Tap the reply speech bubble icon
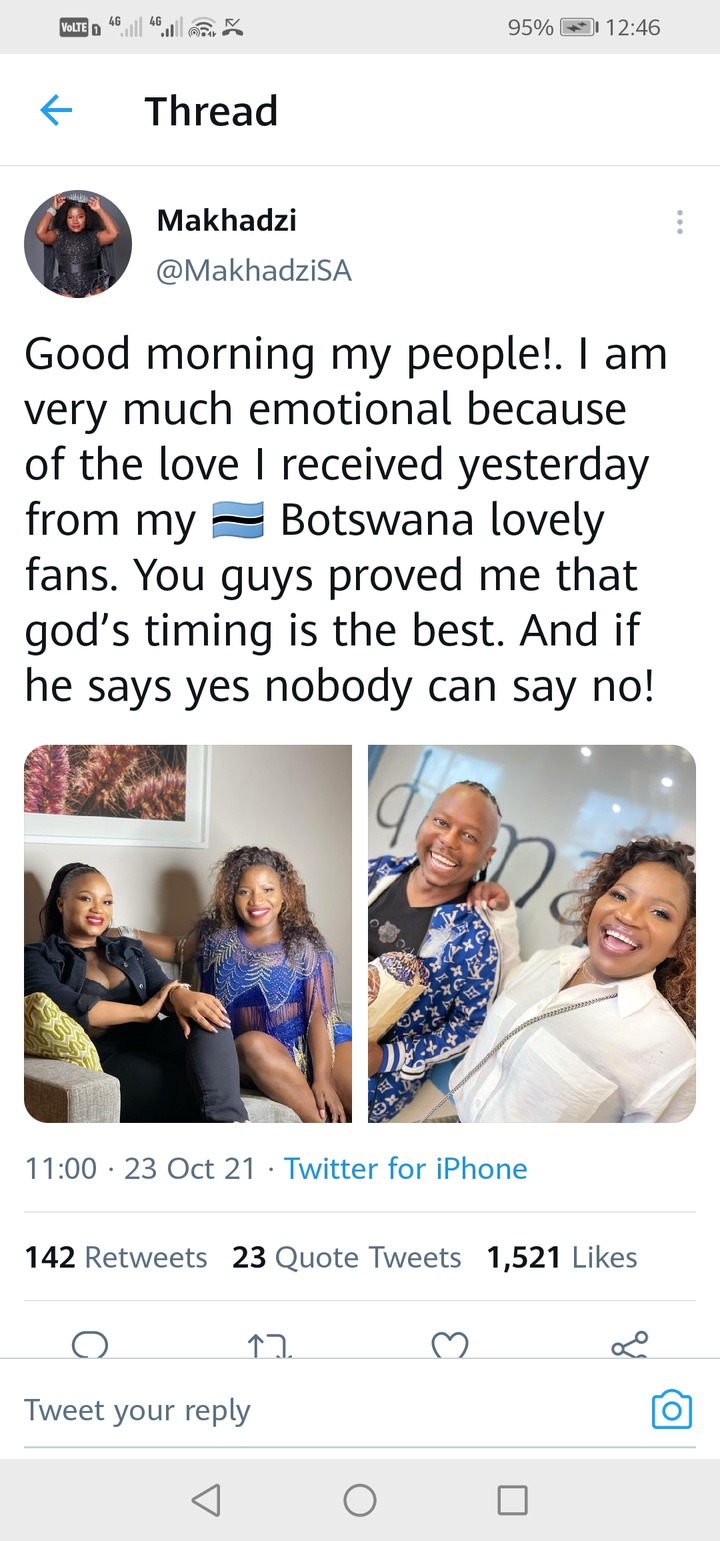This screenshot has width=720, height=1541. 90,1345
